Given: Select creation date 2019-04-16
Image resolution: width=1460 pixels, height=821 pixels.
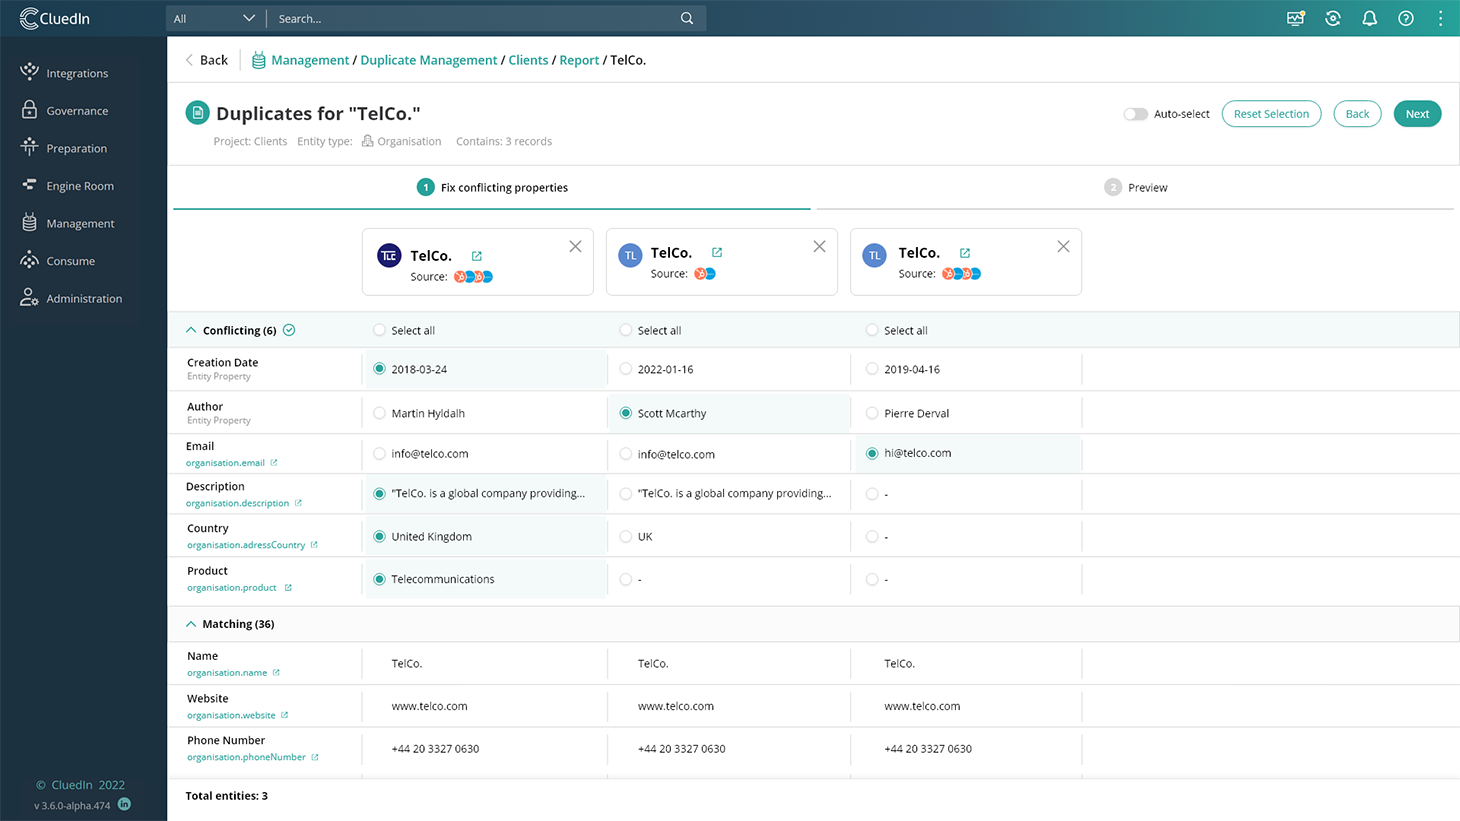Looking at the screenshot, I should (872, 369).
